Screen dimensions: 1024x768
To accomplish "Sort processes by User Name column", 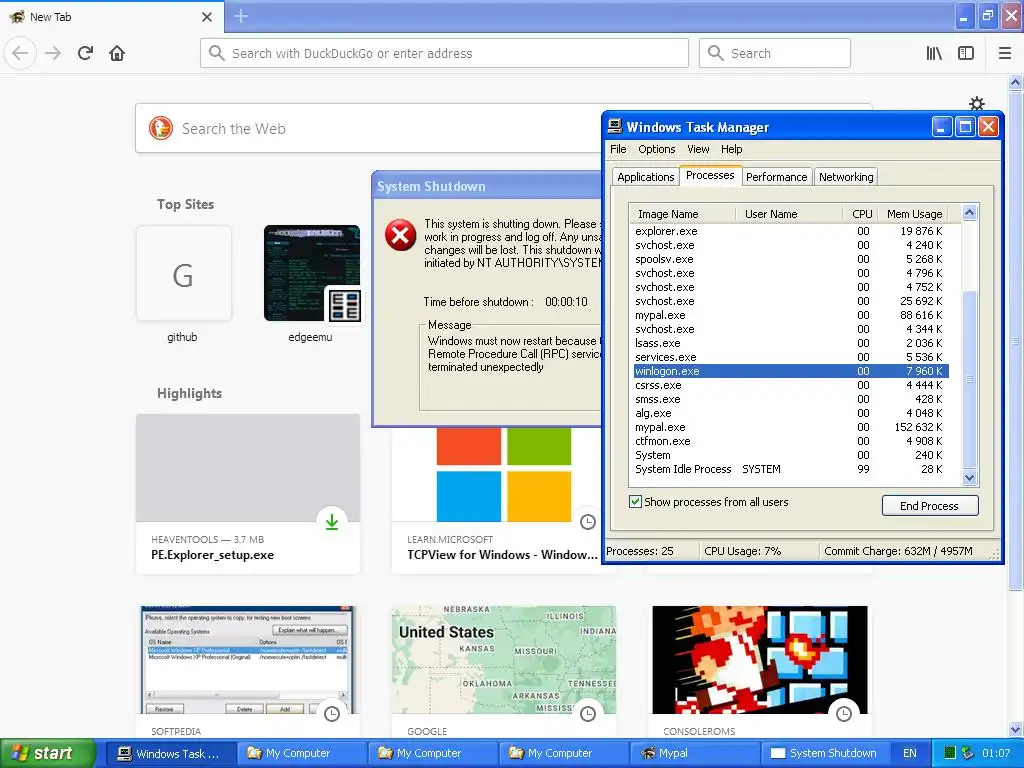I will 789,214.
